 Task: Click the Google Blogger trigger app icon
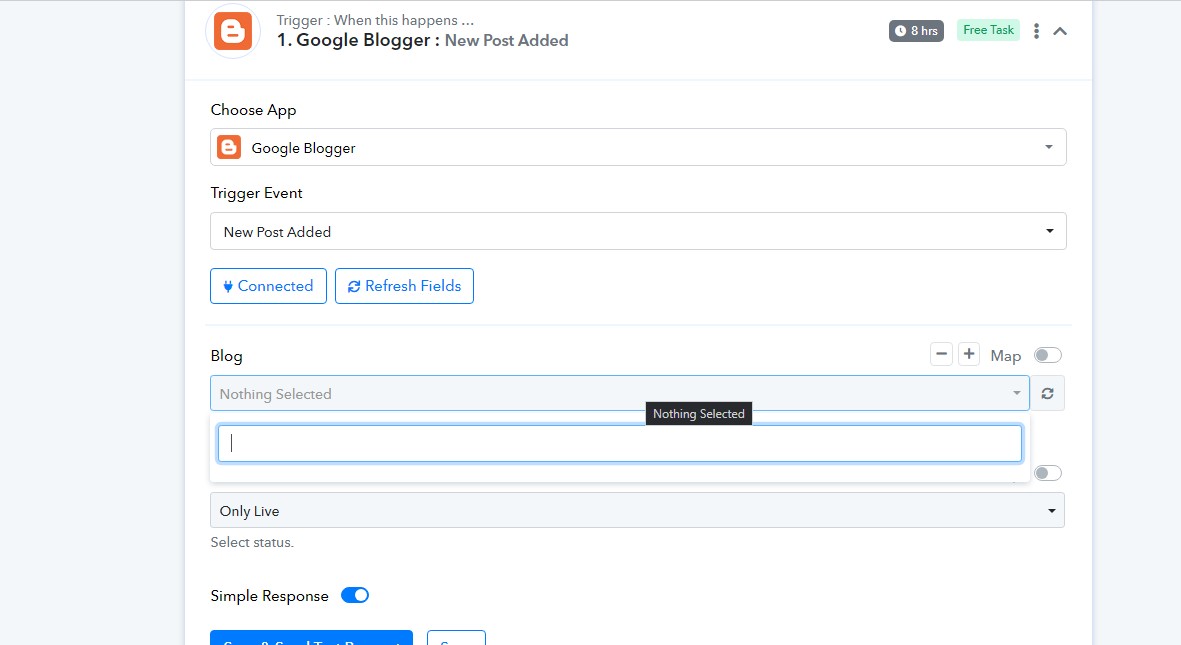coord(233,32)
